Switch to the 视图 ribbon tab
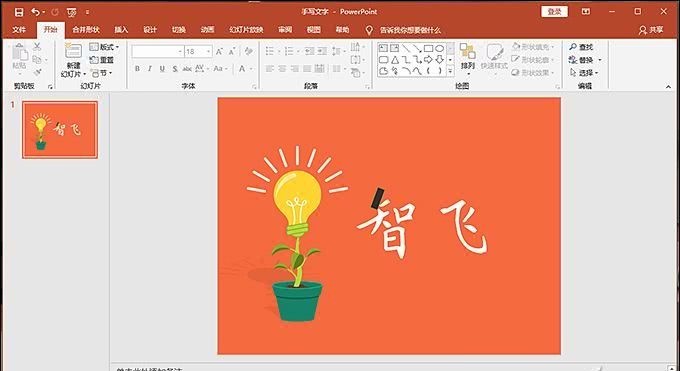Viewport: 680px width, 371px height. (x=314, y=30)
